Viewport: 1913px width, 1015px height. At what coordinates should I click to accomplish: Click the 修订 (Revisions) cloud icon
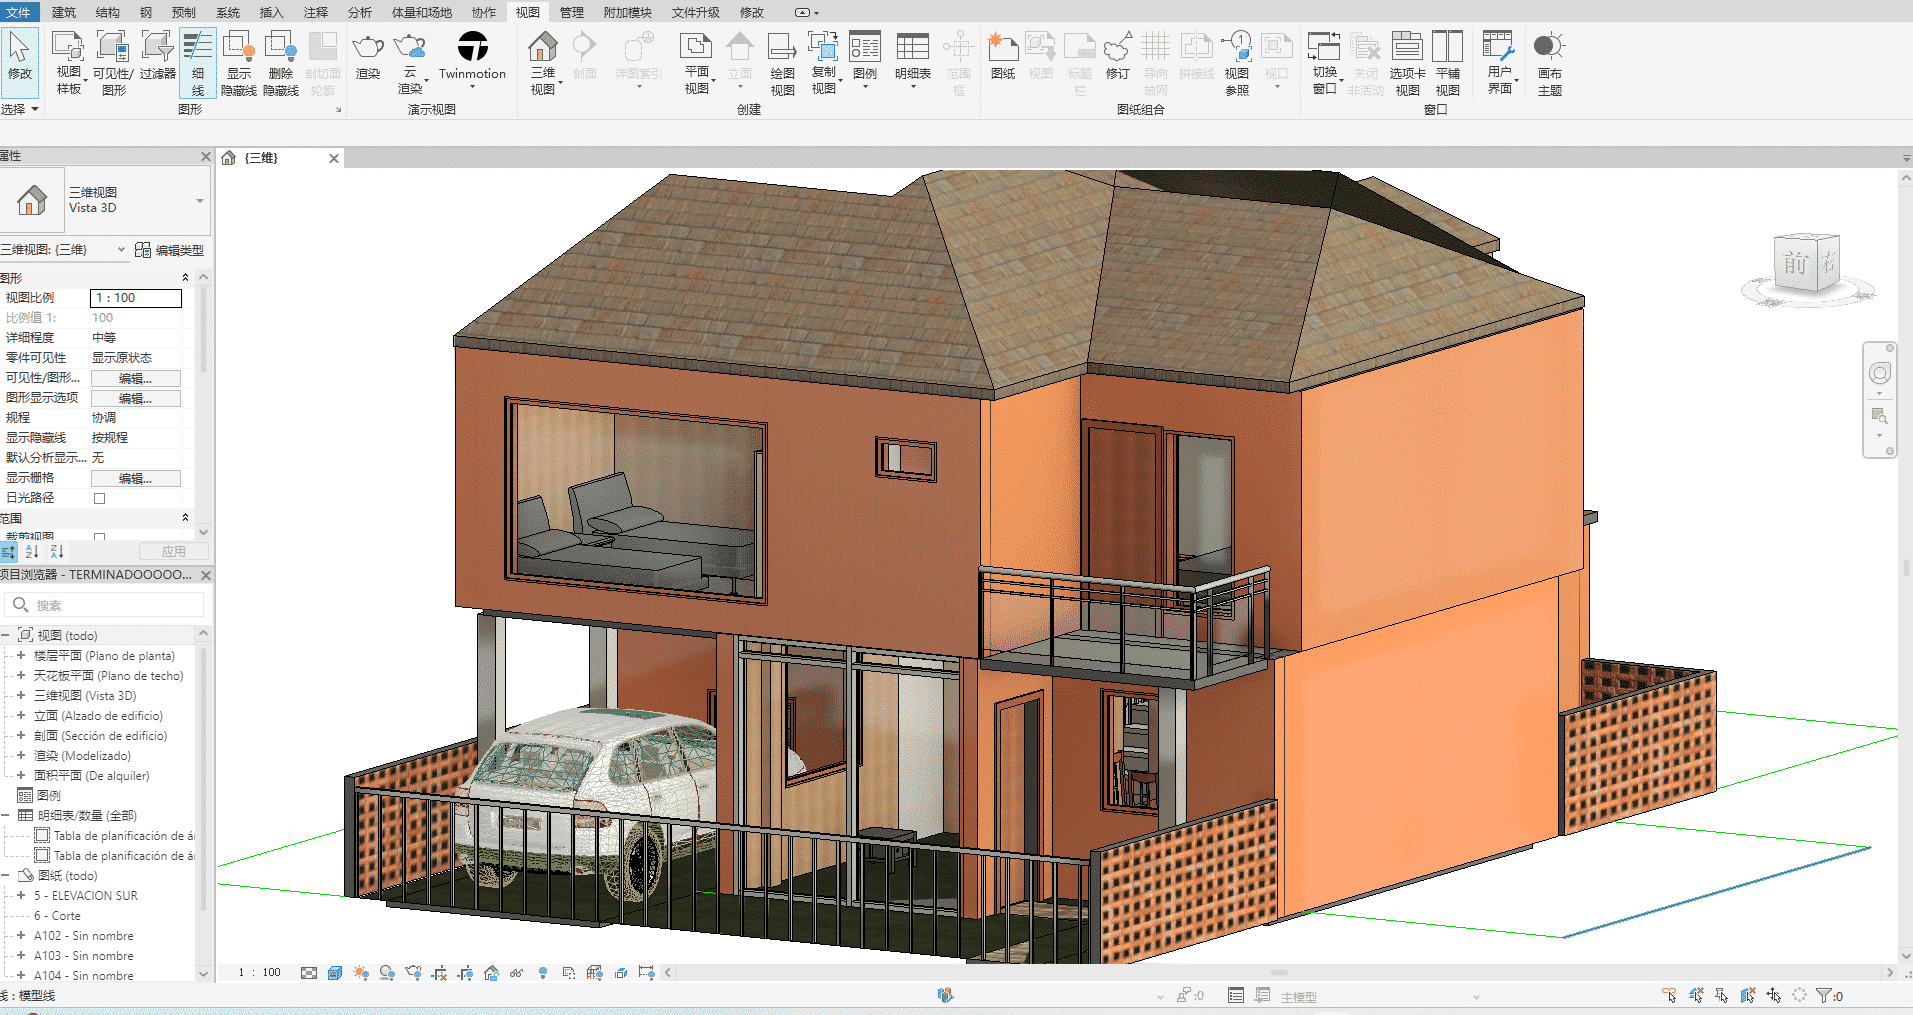[1117, 55]
